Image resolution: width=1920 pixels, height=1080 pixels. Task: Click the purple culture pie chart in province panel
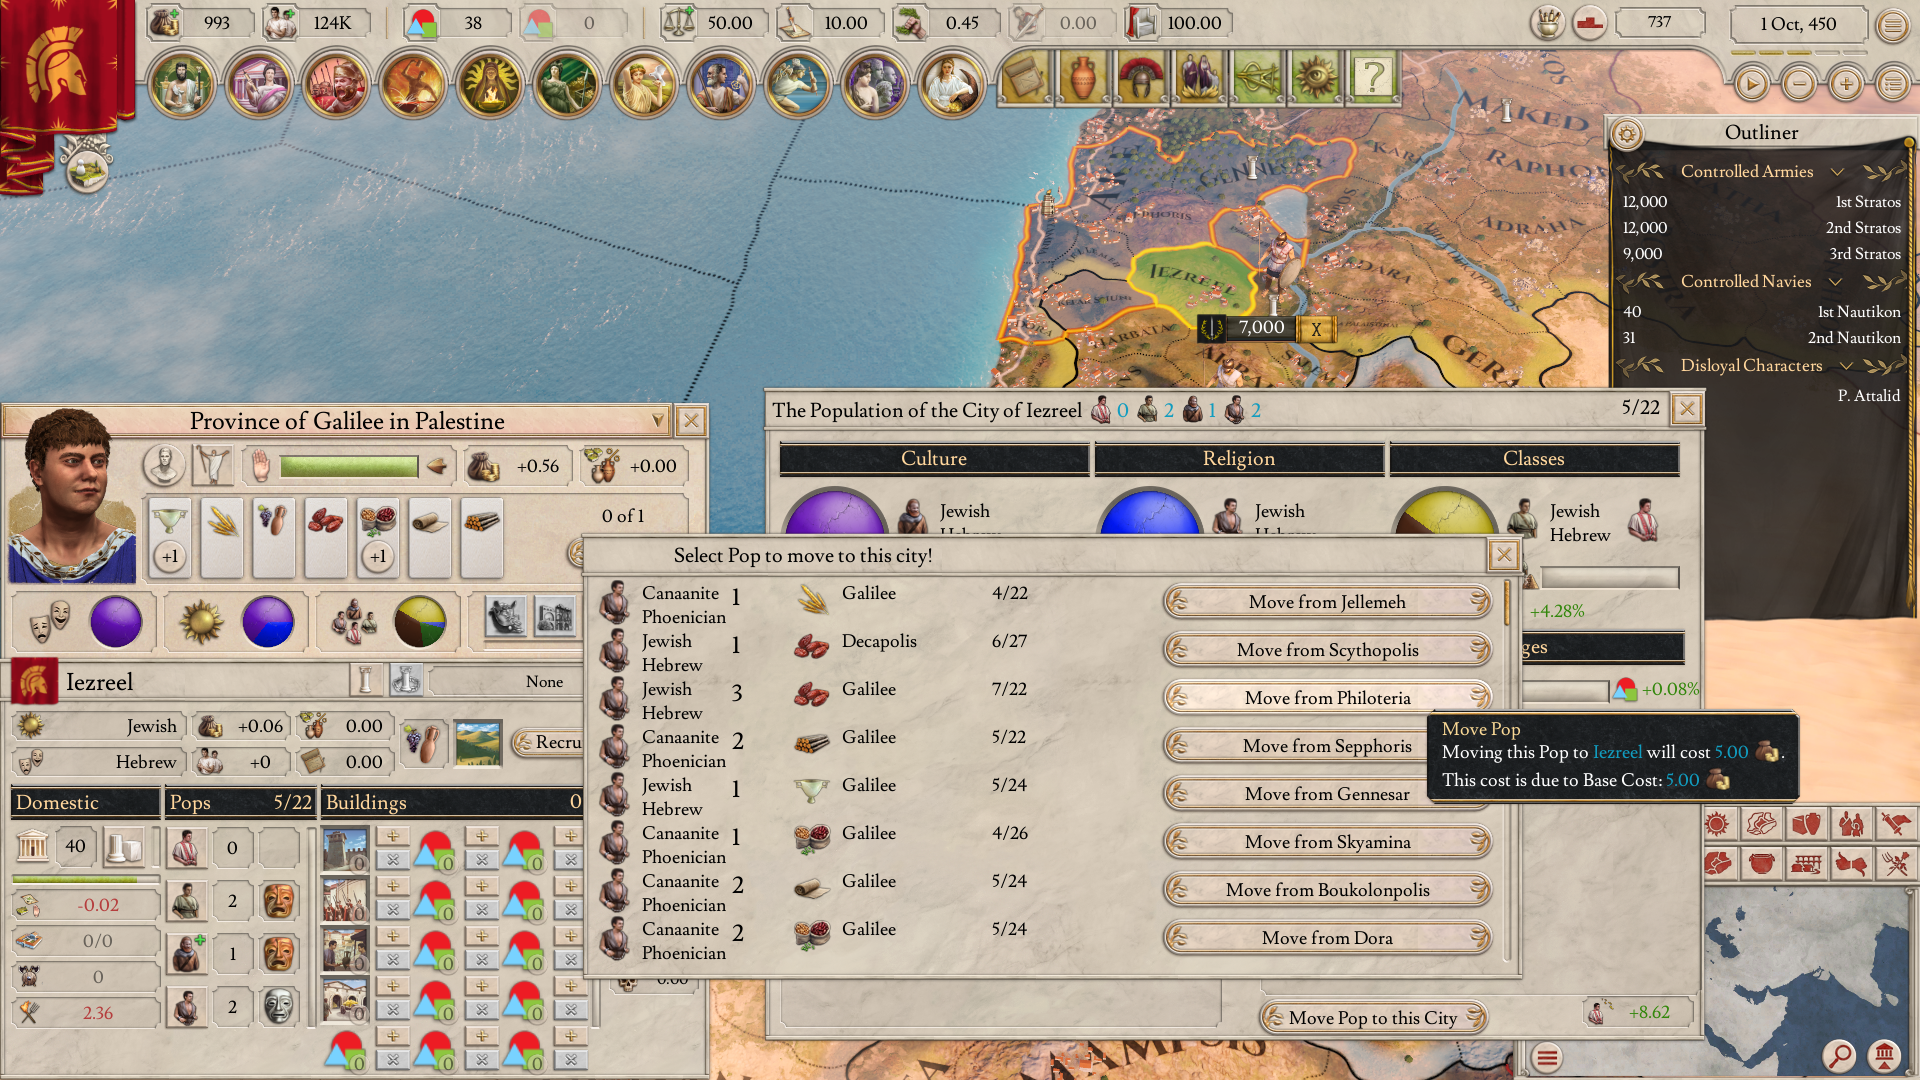(116, 621)
